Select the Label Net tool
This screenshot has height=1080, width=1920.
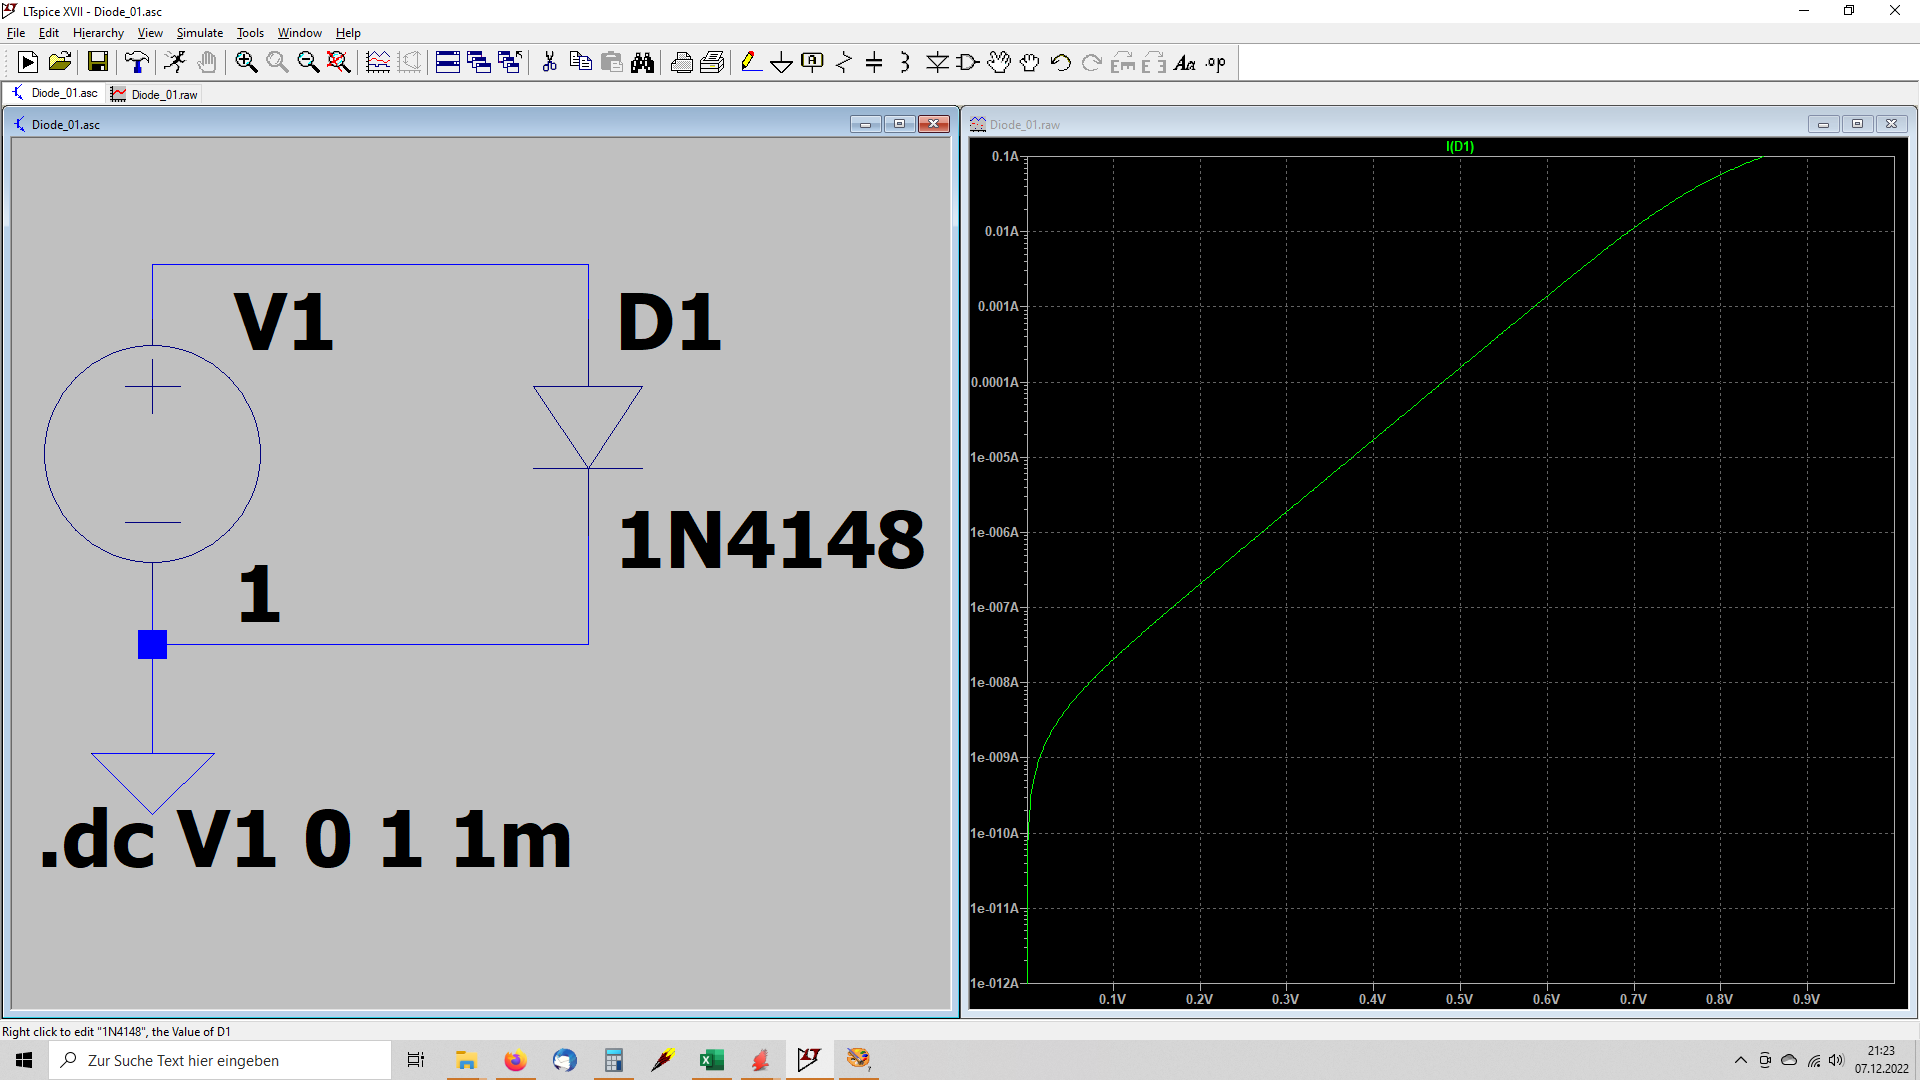tap(813, 62)
